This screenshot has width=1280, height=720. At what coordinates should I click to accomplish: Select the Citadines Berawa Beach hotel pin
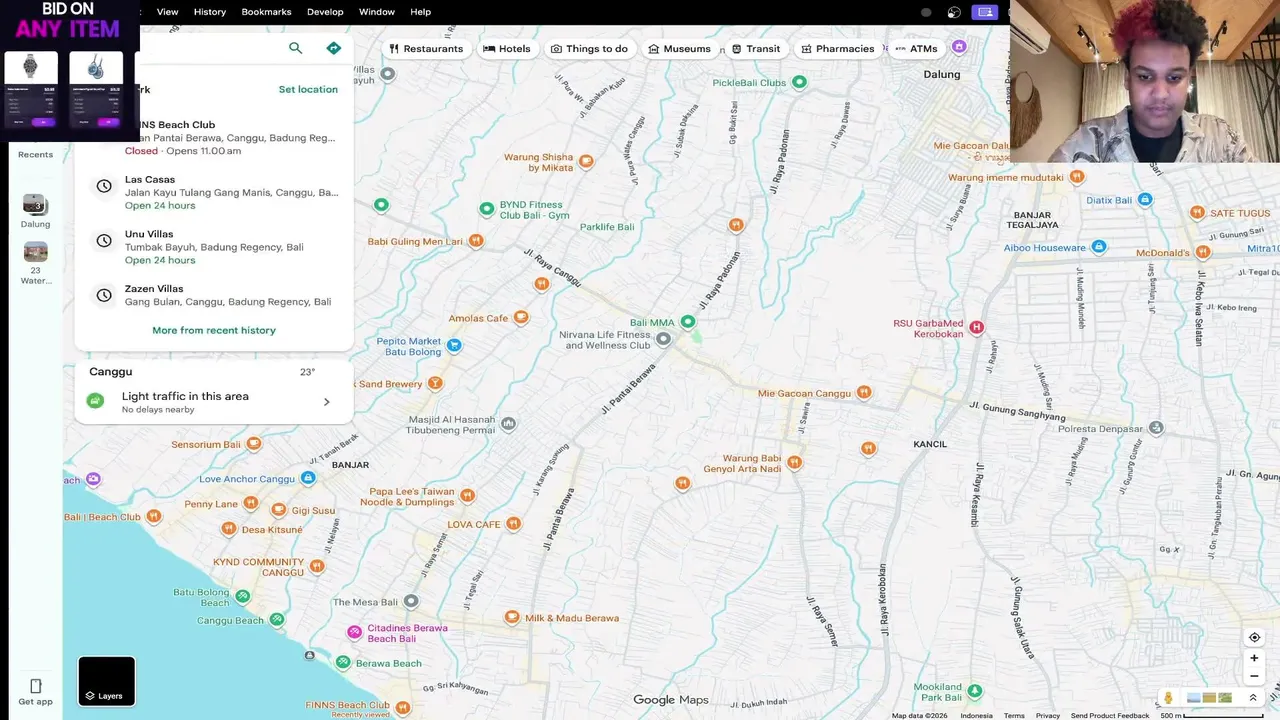354,632
